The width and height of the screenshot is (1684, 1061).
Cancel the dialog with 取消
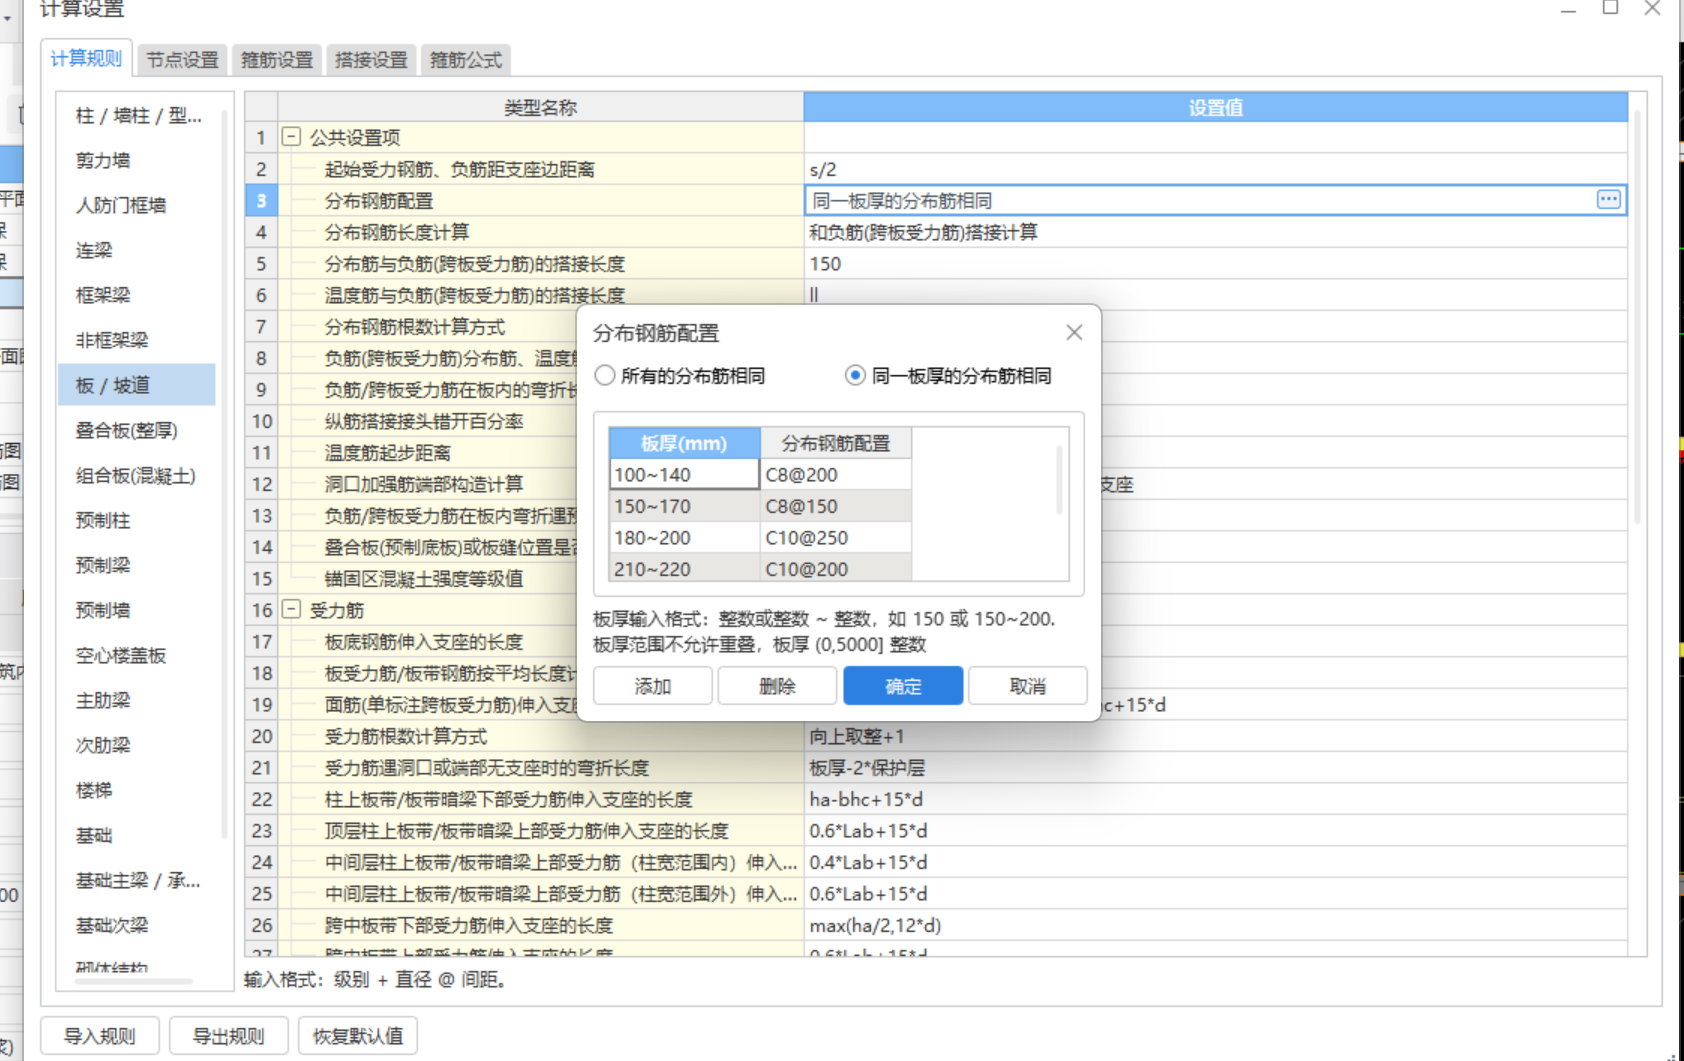[1027, 685]
